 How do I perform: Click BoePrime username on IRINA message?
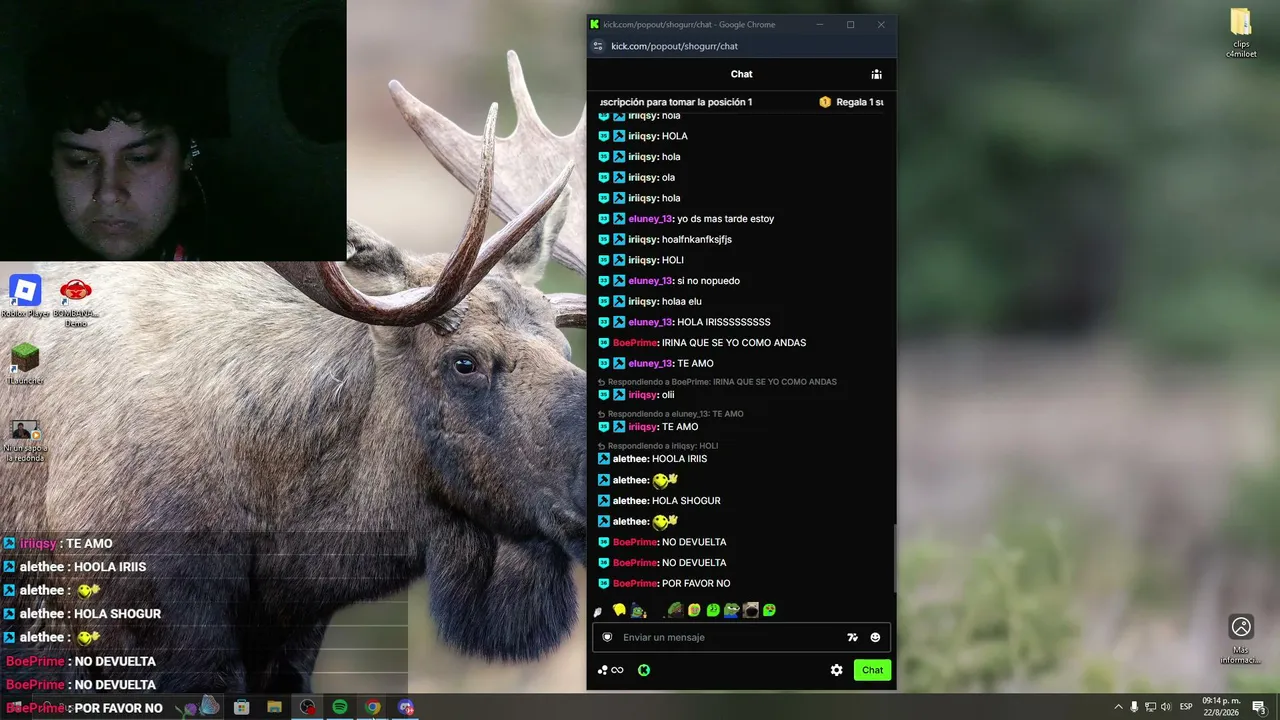coord(635,343)
